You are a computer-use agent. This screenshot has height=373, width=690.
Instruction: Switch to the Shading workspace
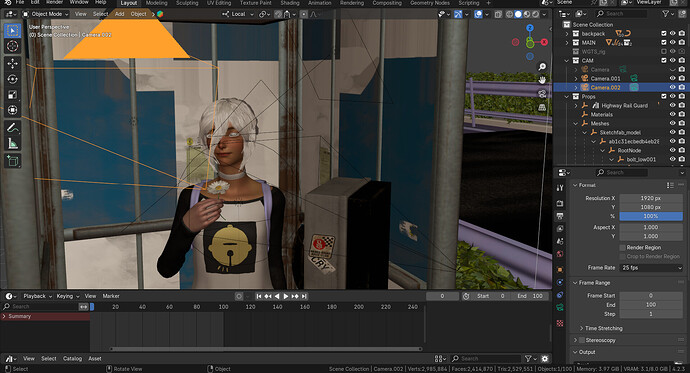tap(290, 3)
